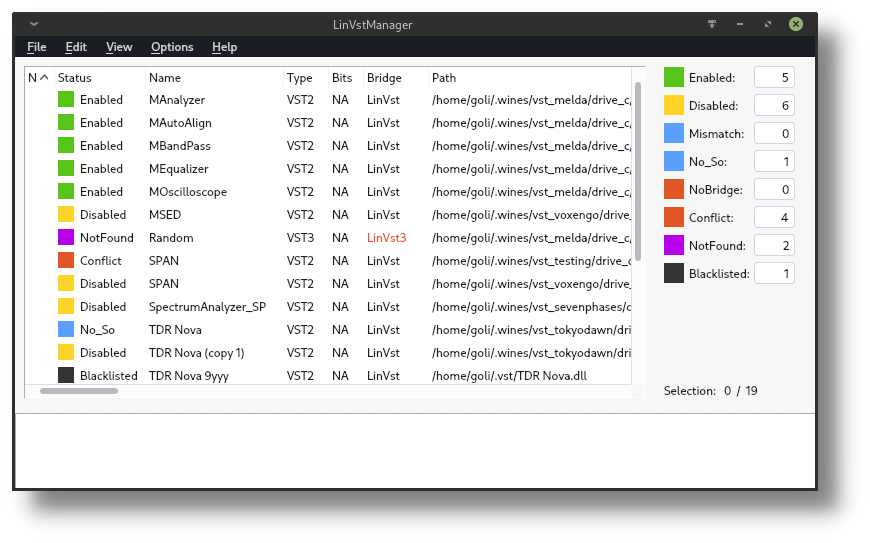Click green status icon of MEqualizer row
The image size is (870, 543).
pyautogui.click(x=66, y=169)
